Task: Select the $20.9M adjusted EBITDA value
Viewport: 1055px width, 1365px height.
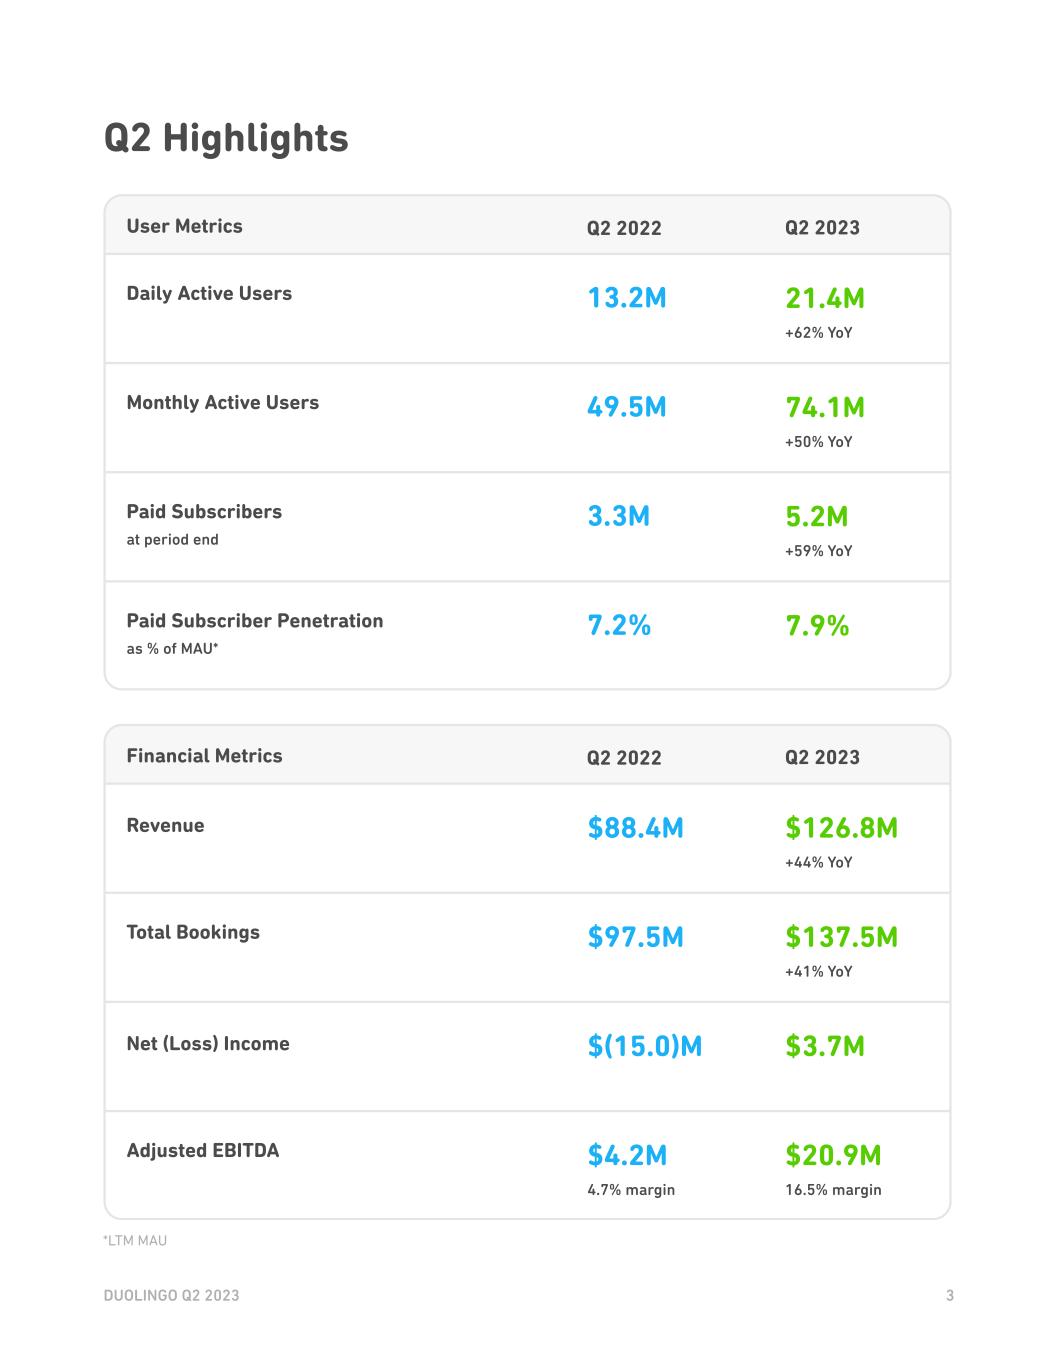Action: tap(833, 1155)
